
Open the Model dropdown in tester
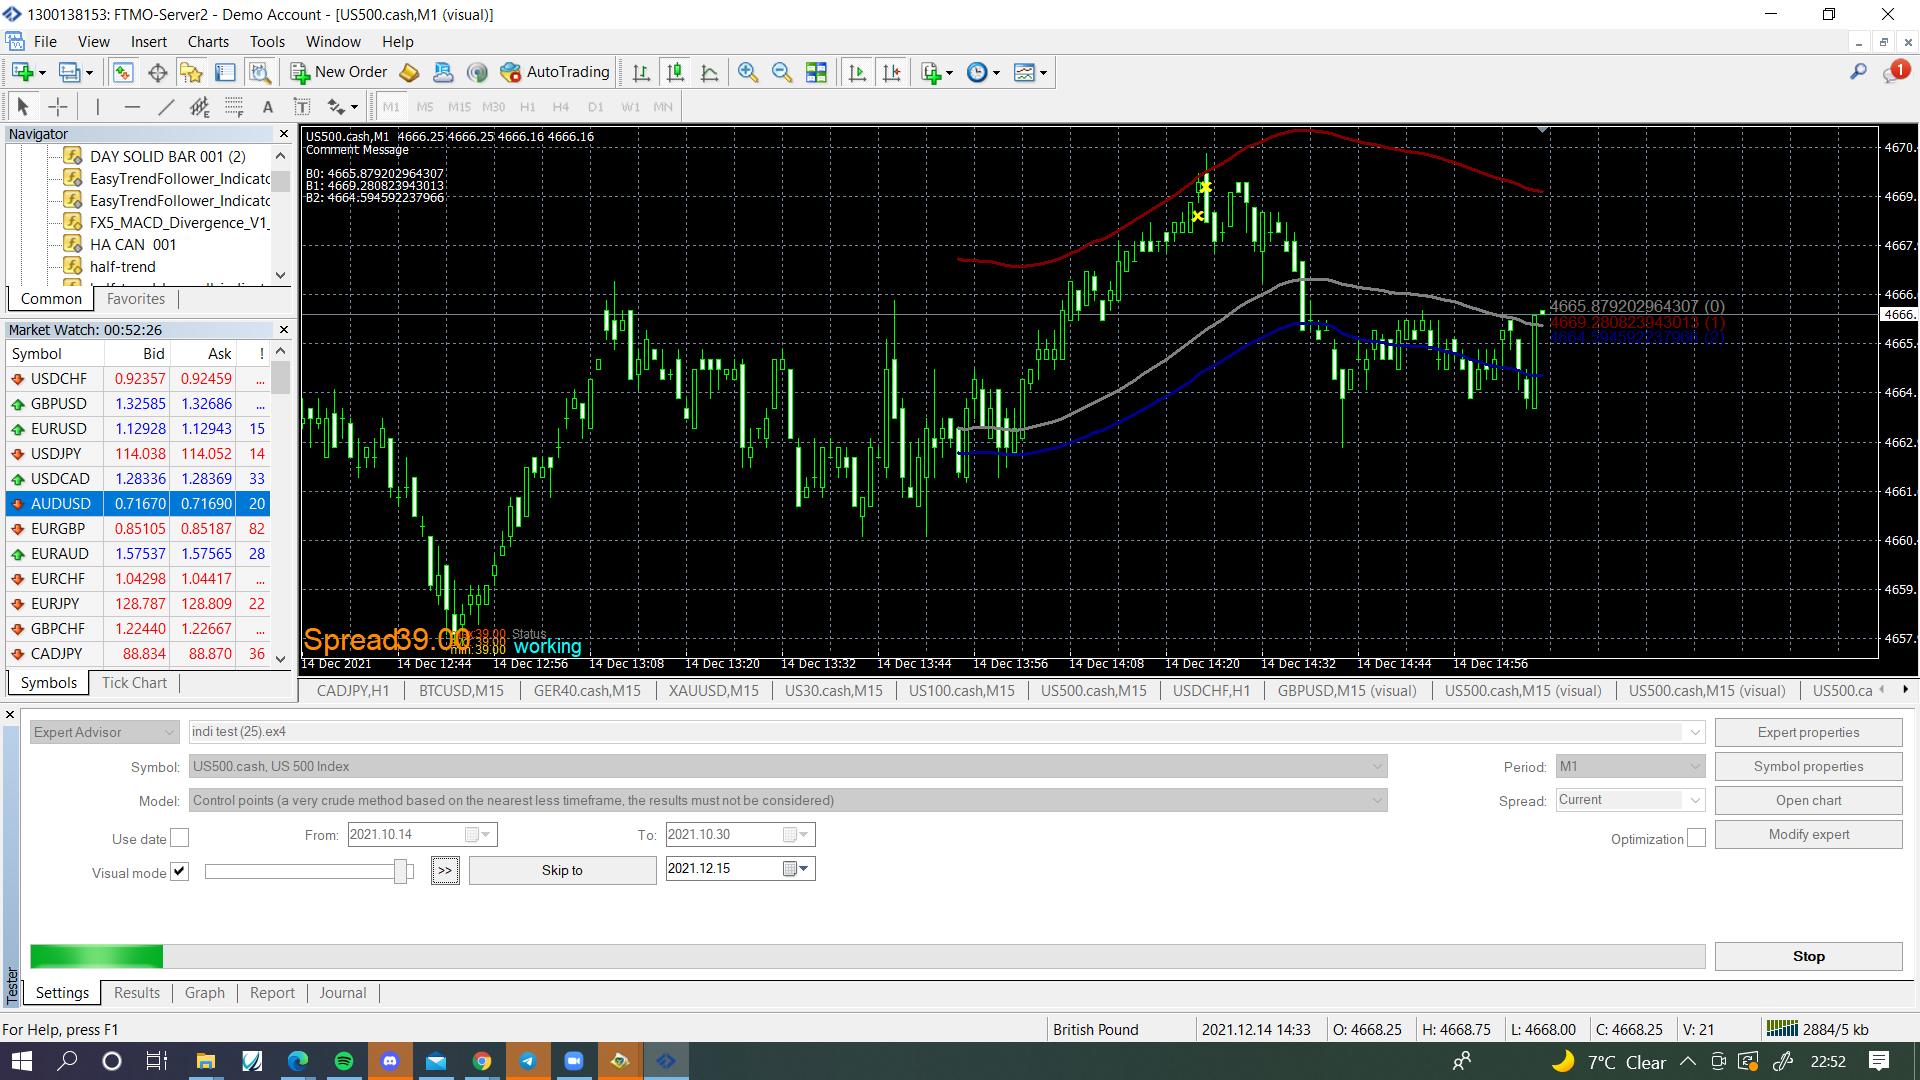(788, 800)
